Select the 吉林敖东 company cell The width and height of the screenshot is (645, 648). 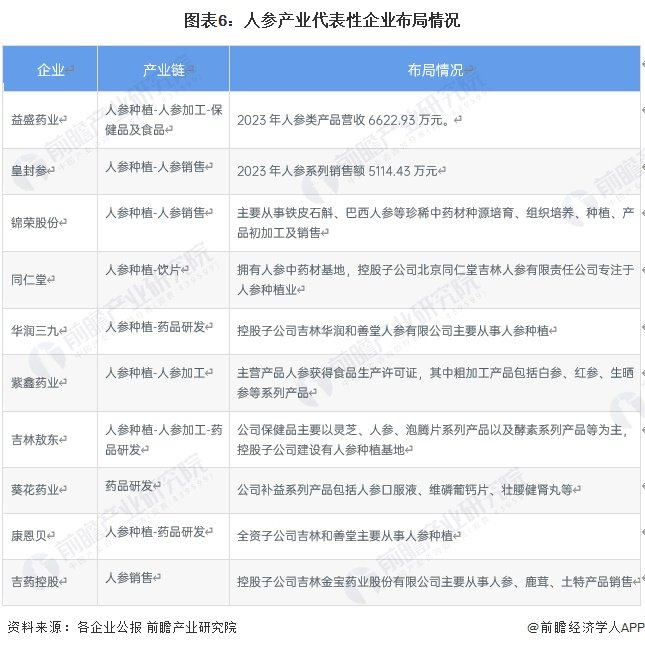tap(50, 439)
